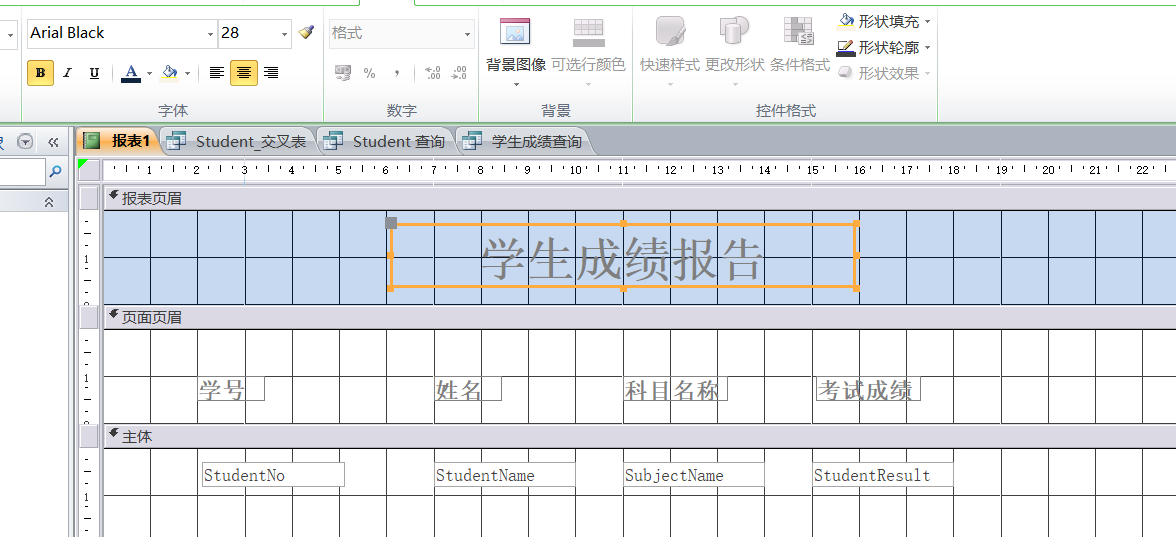Toggle Italic formatting
1176x537 pixels.
click(67, 73)
